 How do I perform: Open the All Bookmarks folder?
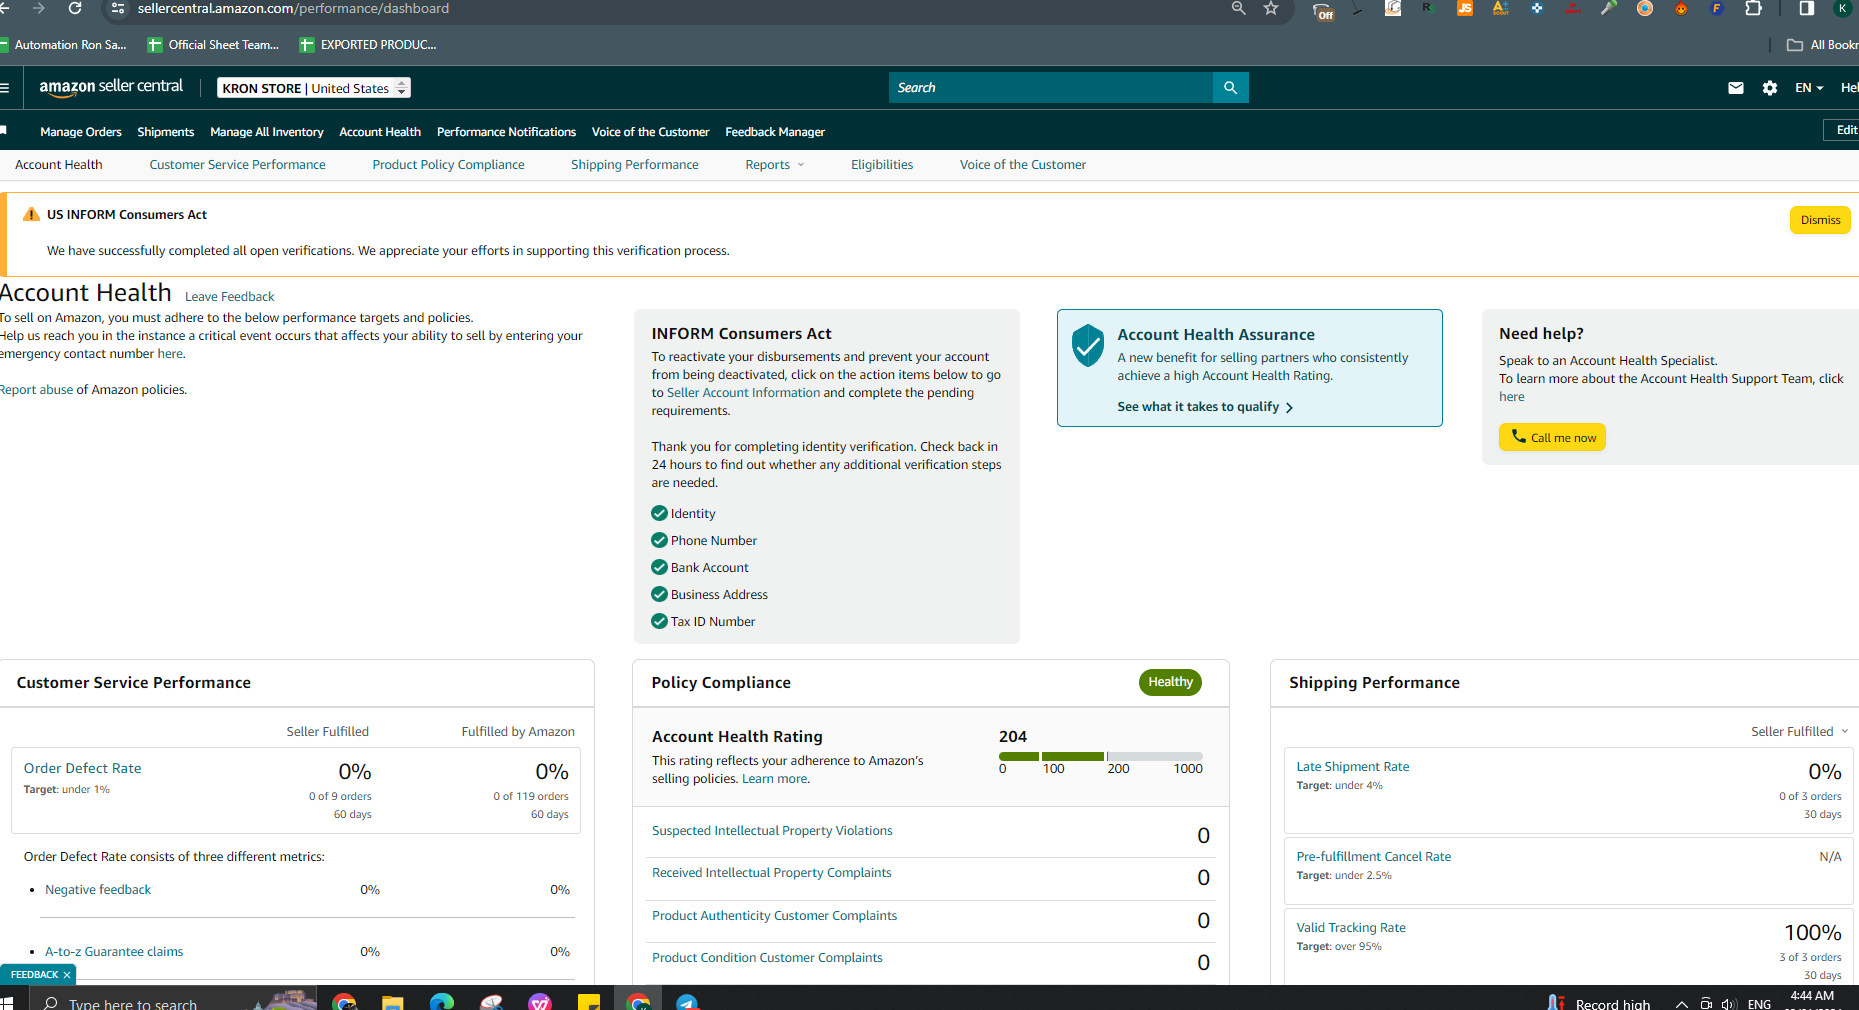(x=1822, y=45)
